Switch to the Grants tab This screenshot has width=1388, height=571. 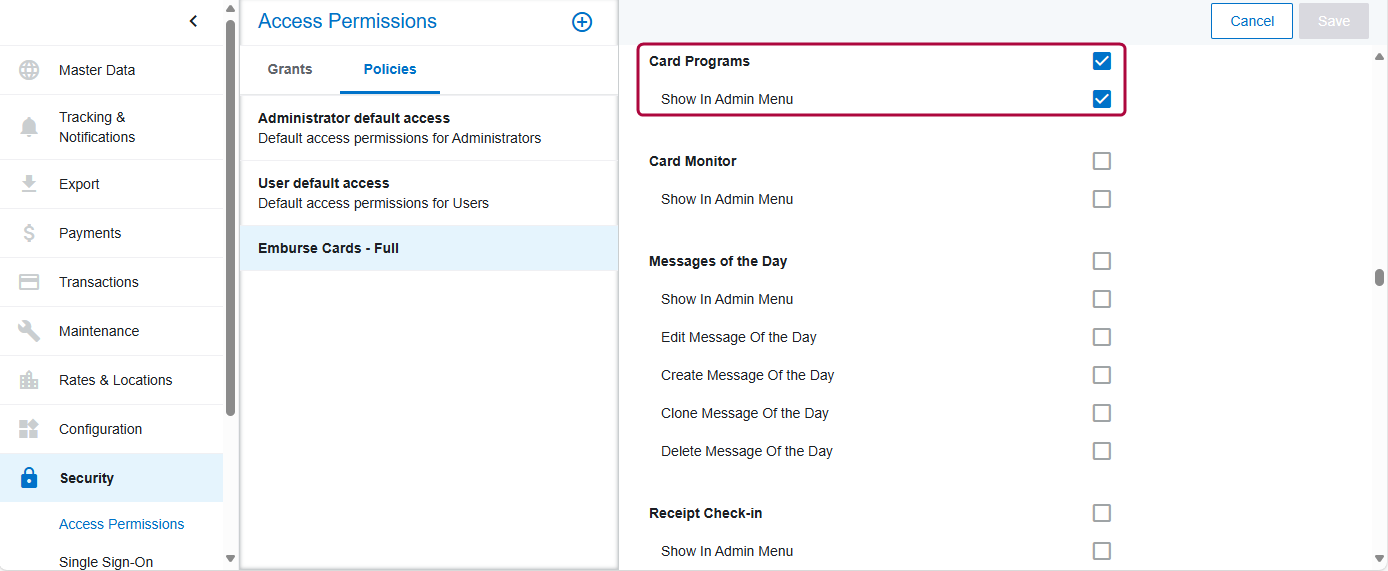tap(290, 69)
